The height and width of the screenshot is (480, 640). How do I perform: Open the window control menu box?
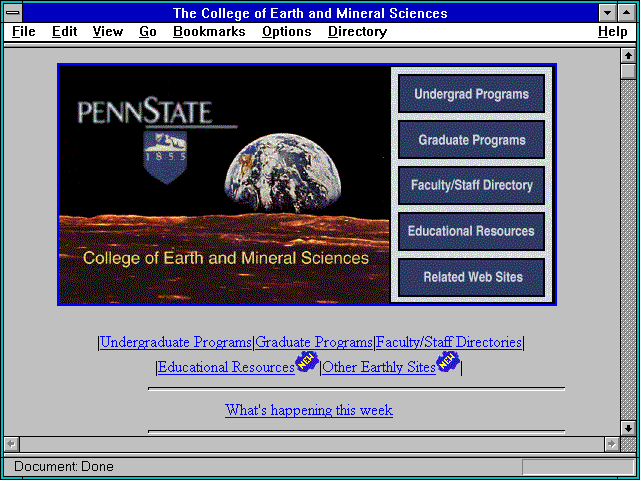[13, 13]
